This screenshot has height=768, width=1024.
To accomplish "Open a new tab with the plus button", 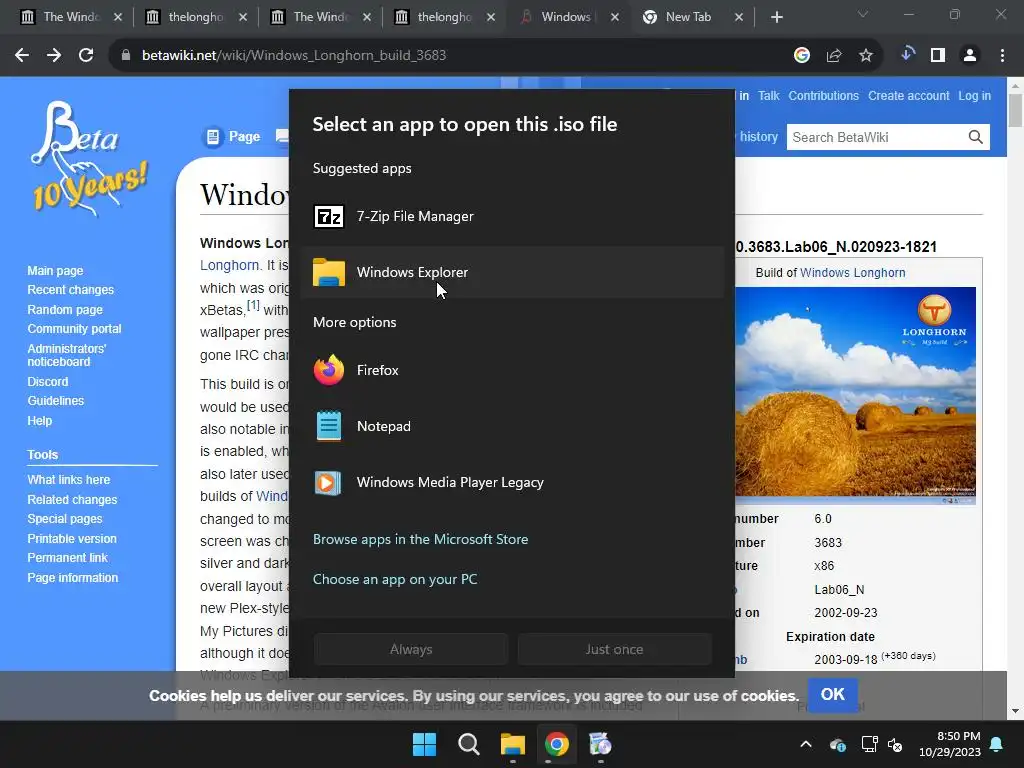I will coord(776,18).
